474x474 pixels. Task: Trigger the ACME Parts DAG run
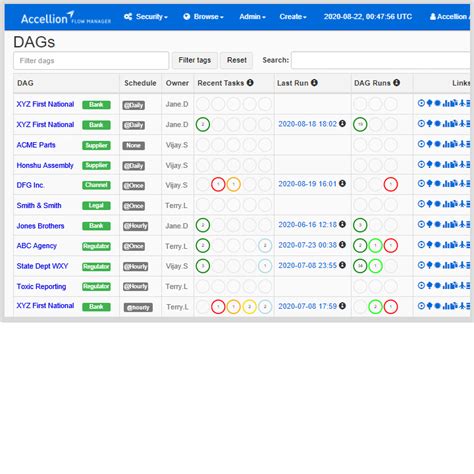pyautogui.click(x=421, y=144)
